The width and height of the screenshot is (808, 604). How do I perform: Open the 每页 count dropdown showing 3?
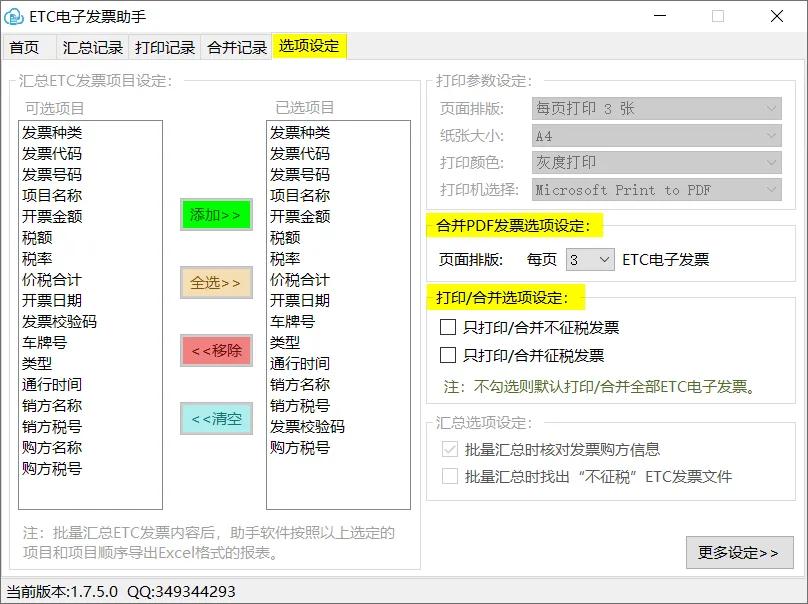(x=590, y=260)
